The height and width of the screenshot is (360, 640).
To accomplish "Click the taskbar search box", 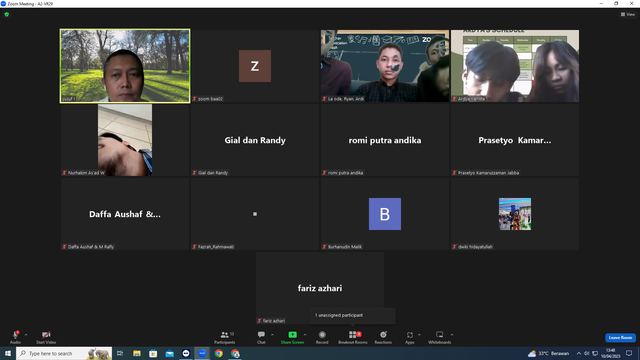I will point(64,353).
